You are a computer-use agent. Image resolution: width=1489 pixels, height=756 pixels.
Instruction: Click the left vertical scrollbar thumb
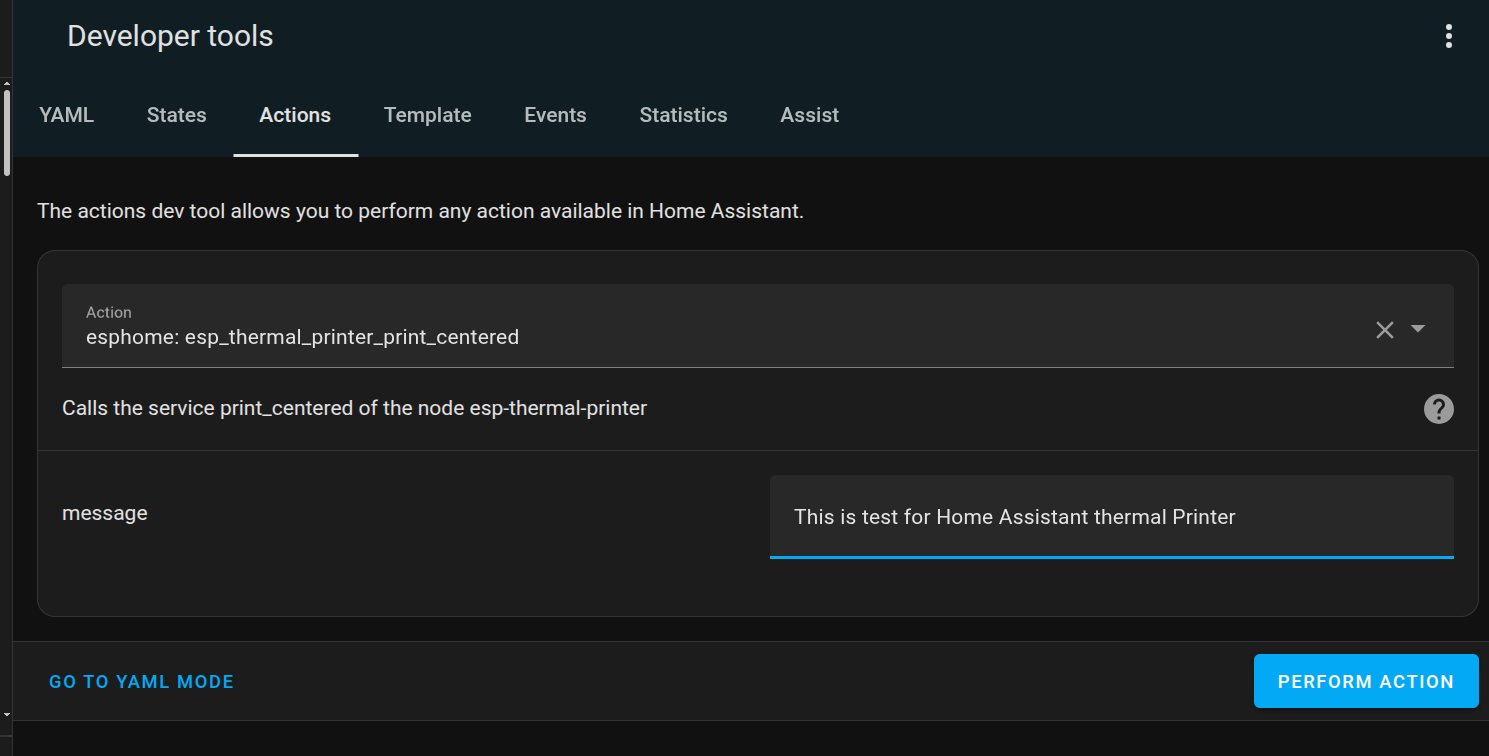coord(6,132)
